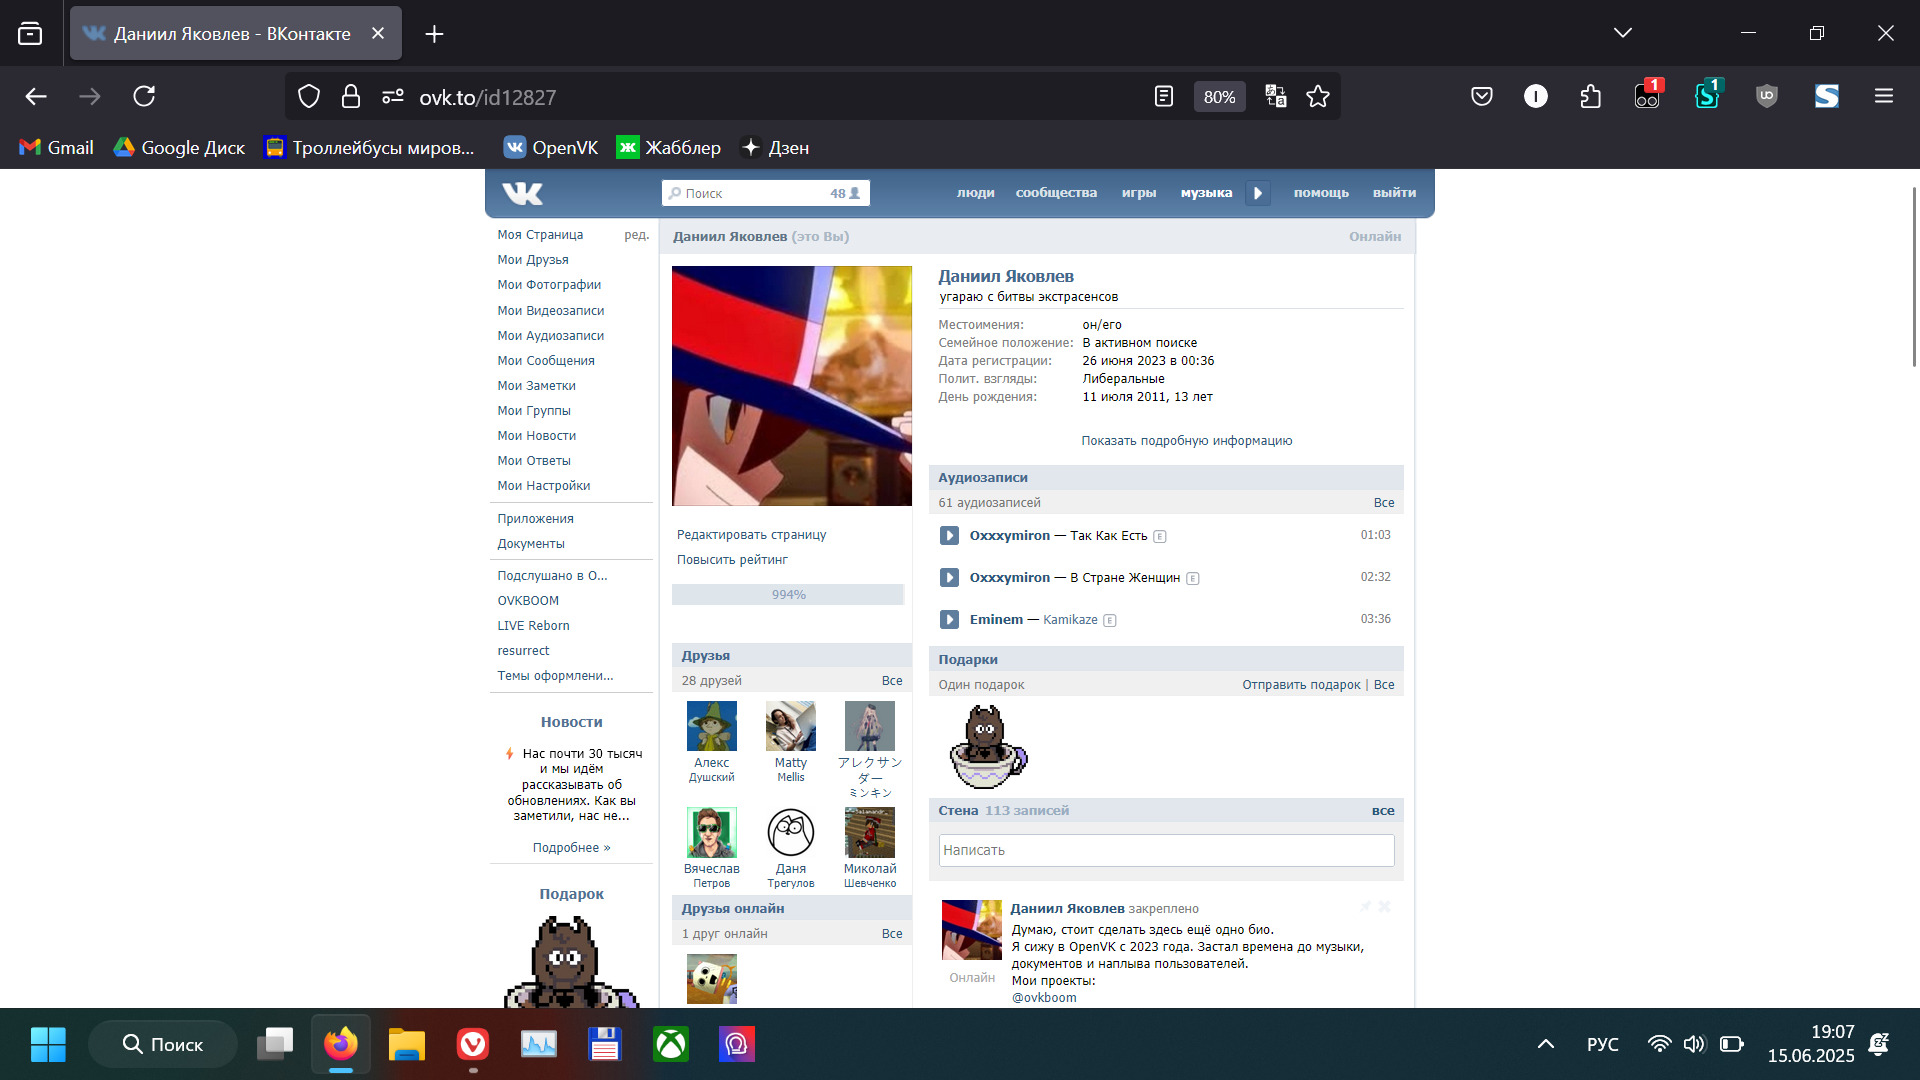Bookmark this page with star icon

(1318, 97)
